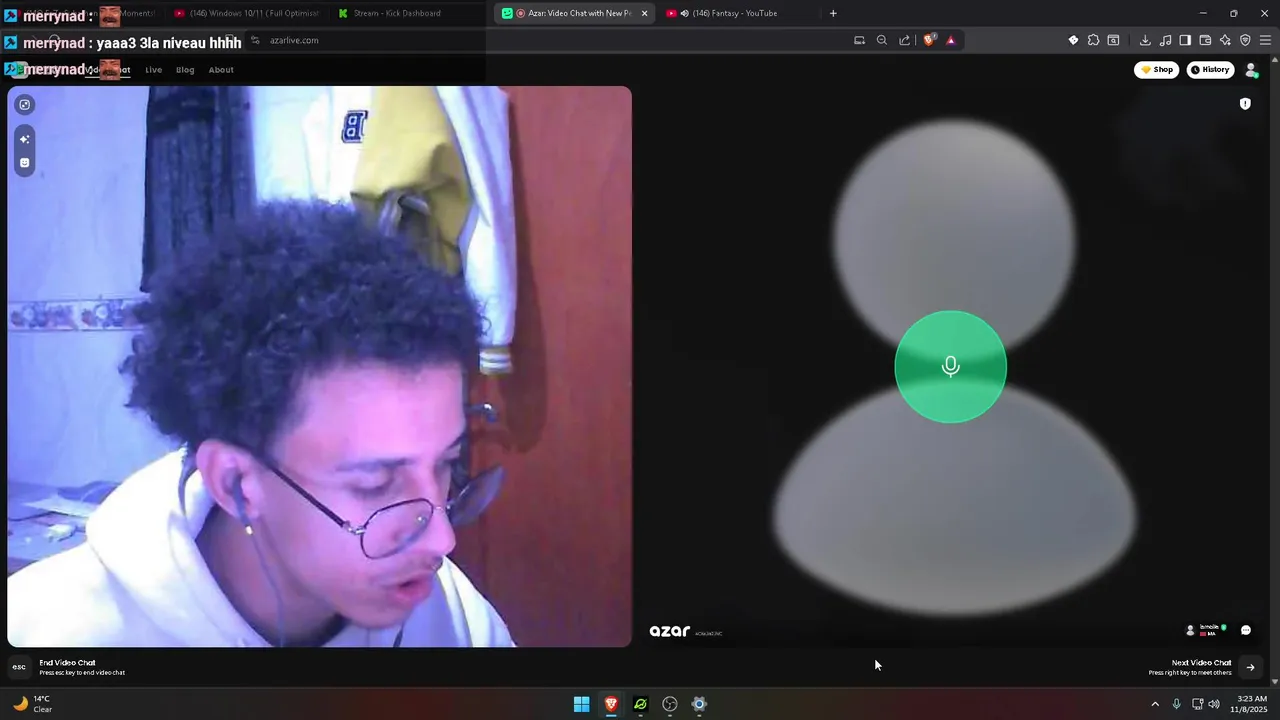Click the esc End Video Chat key
1280x720 pixels.
[19, 667]
